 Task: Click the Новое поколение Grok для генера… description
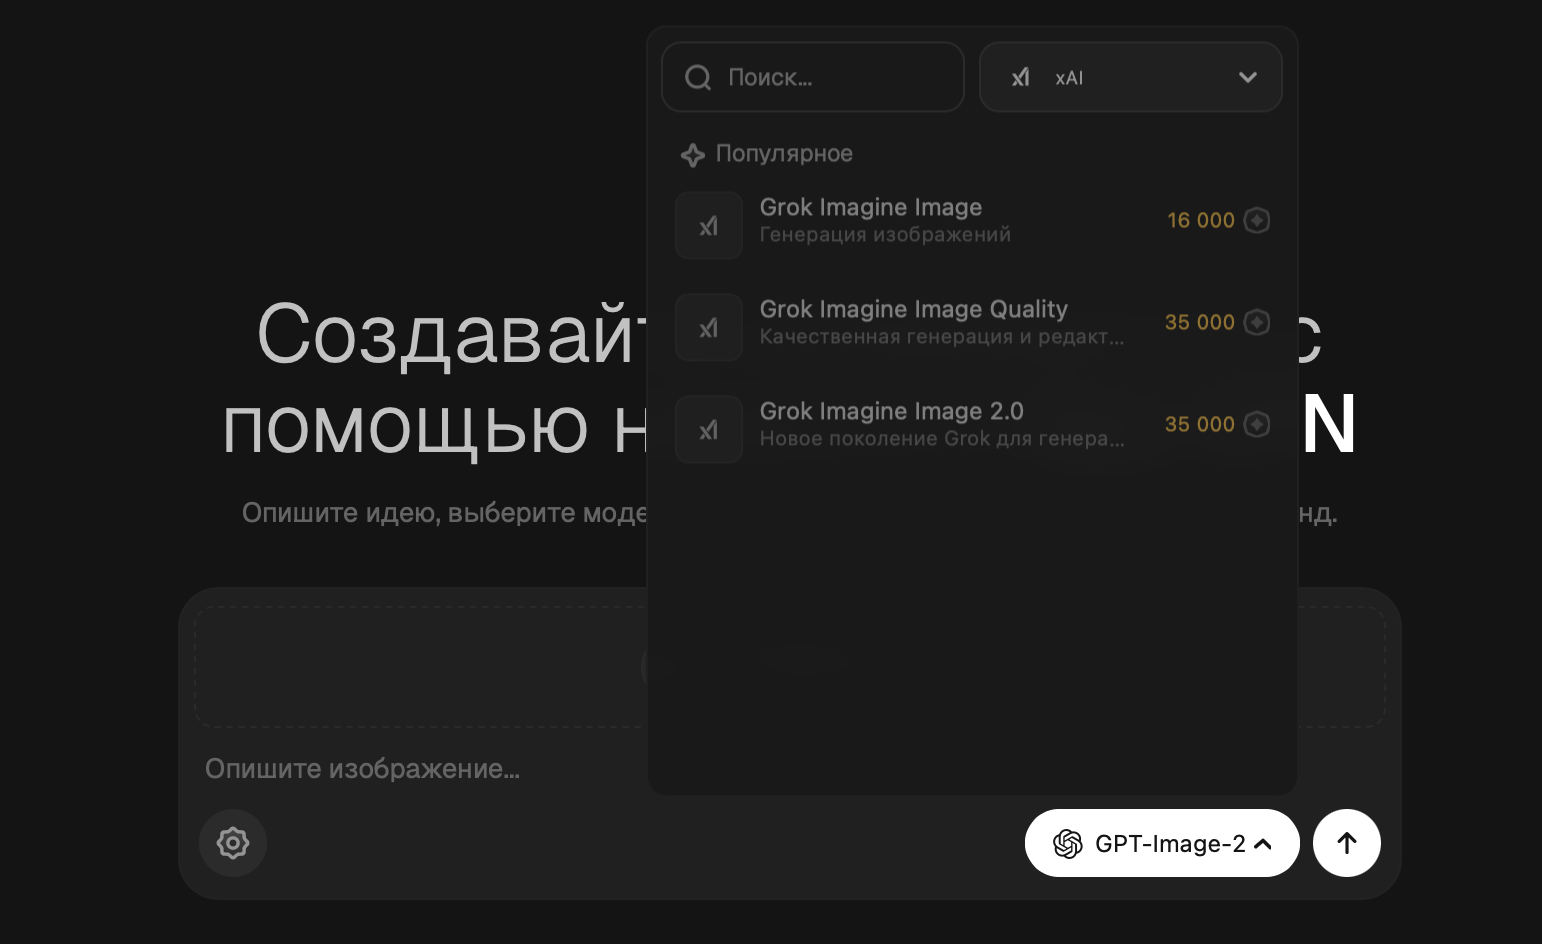tap(942, 439)
